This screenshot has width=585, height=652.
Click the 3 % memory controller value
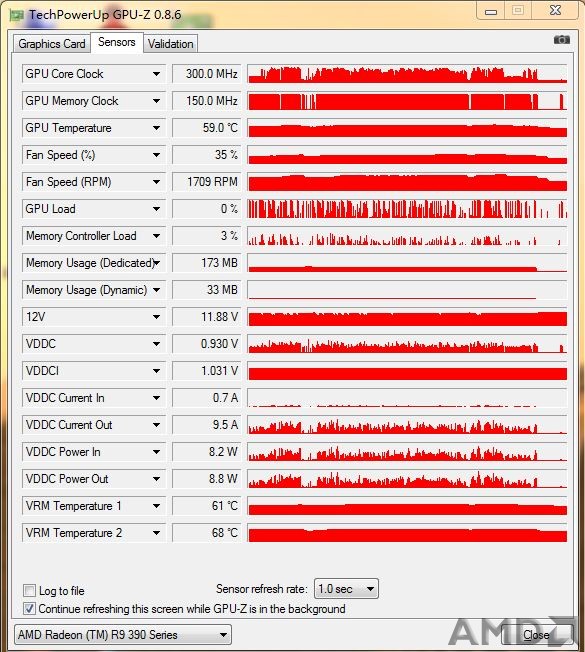click(x=207, y=236)
